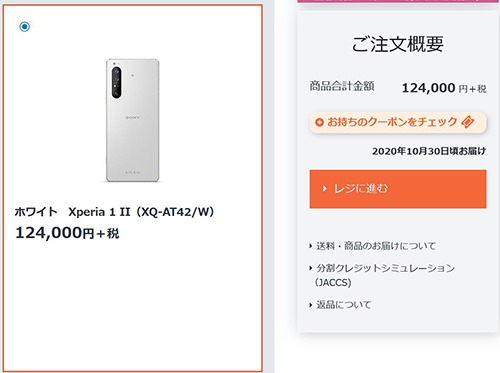Click the coupon ticket icon

467,122
